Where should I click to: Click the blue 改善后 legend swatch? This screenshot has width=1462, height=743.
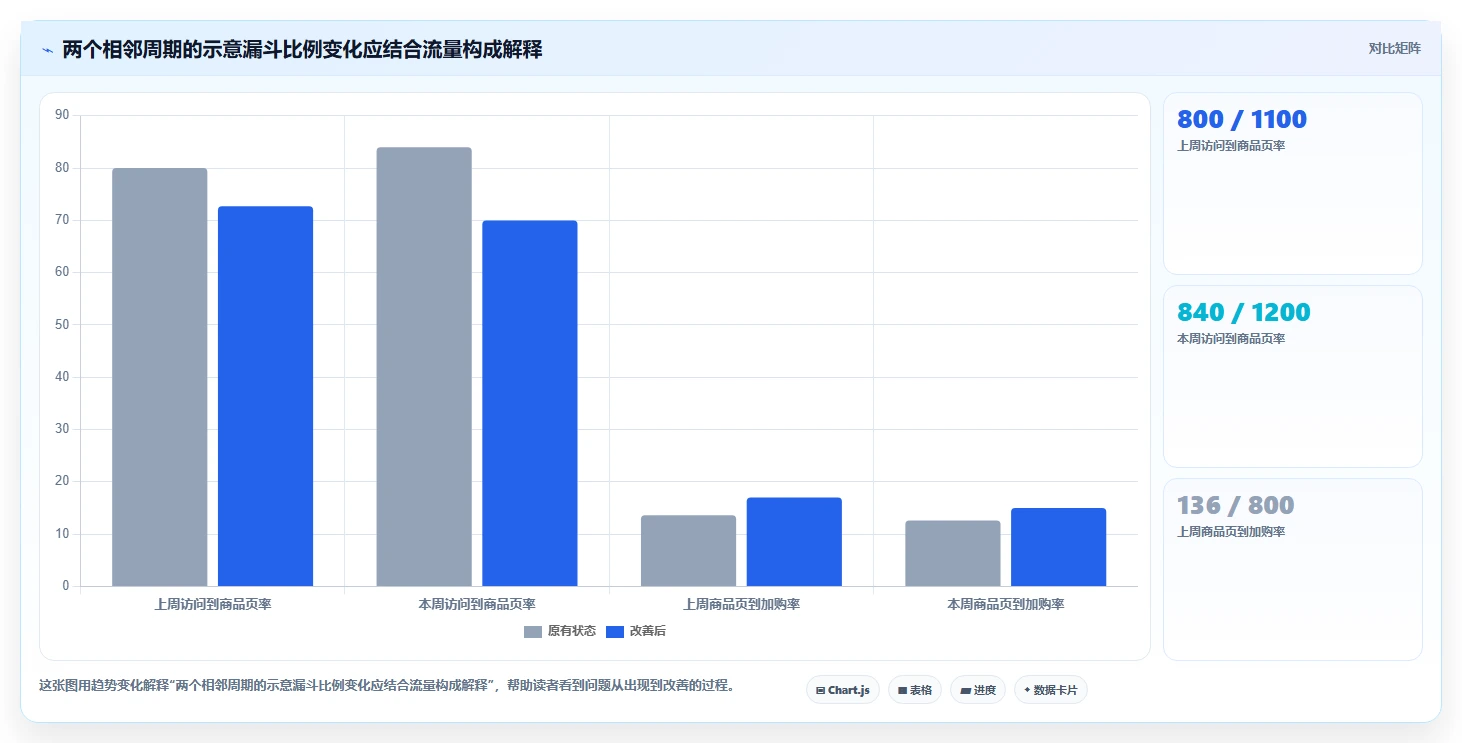click(x=615, y=632)
